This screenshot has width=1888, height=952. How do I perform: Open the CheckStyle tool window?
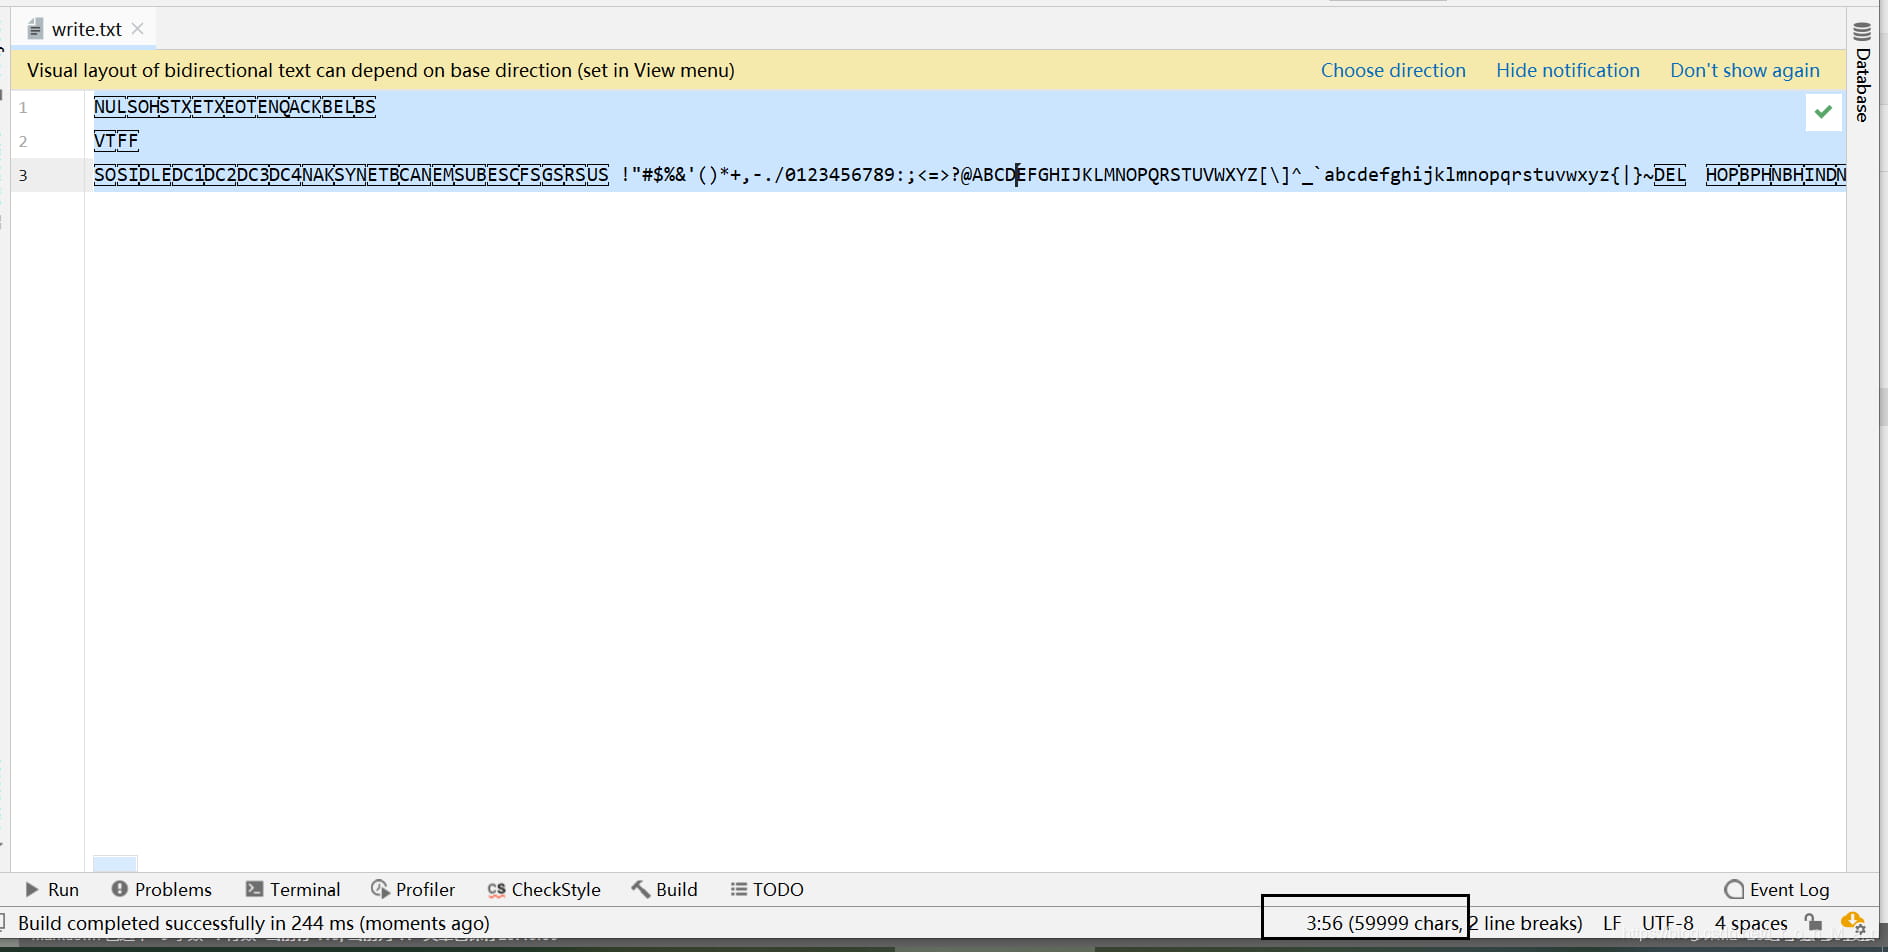tap(544, 889)
